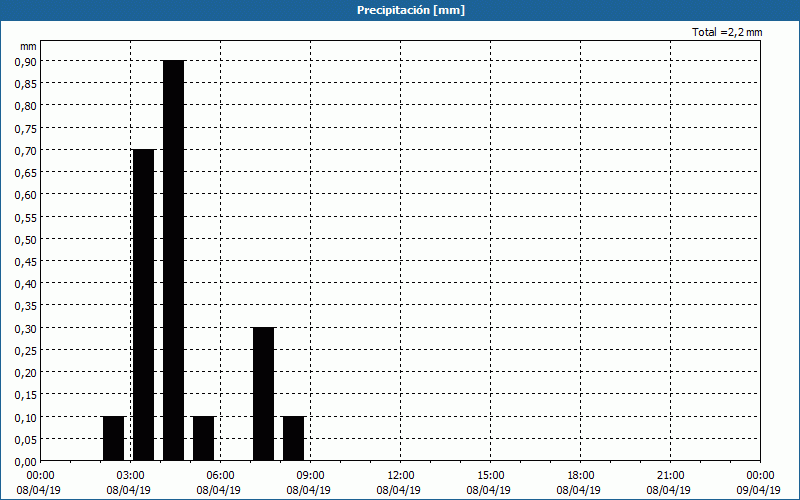
Task: Select the 0,90 y-axis value
Action: (x=26, y=61)
